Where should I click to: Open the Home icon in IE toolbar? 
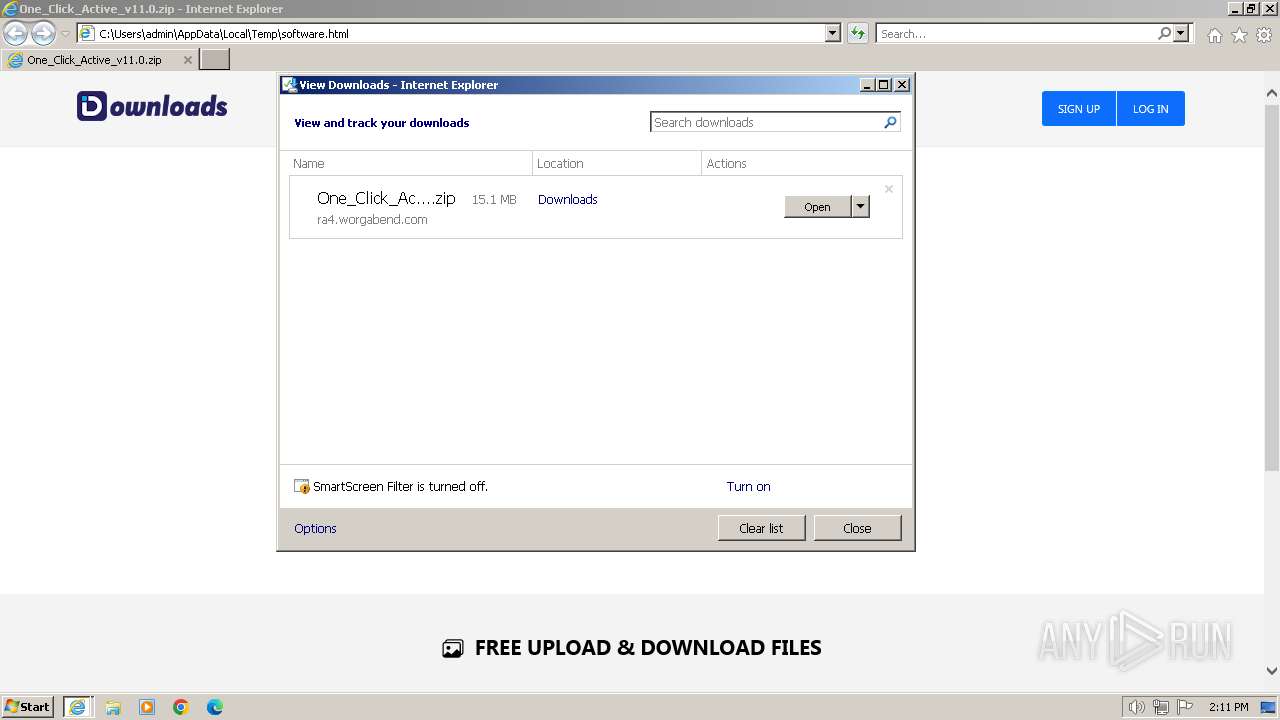[1214, 35]
